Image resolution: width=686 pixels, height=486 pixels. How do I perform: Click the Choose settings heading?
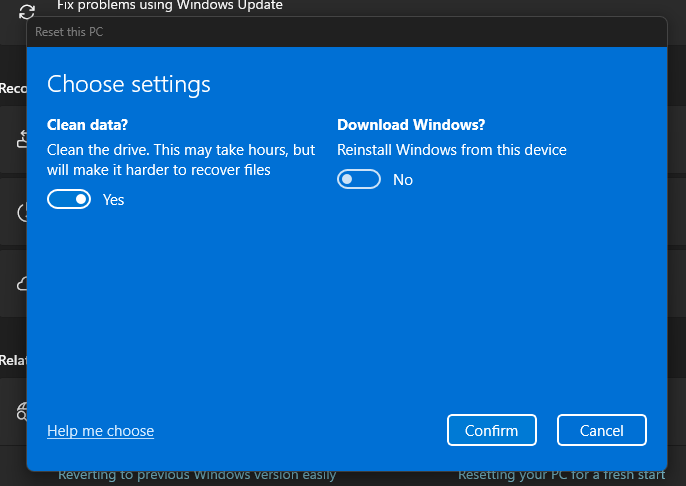pos(129,83)
